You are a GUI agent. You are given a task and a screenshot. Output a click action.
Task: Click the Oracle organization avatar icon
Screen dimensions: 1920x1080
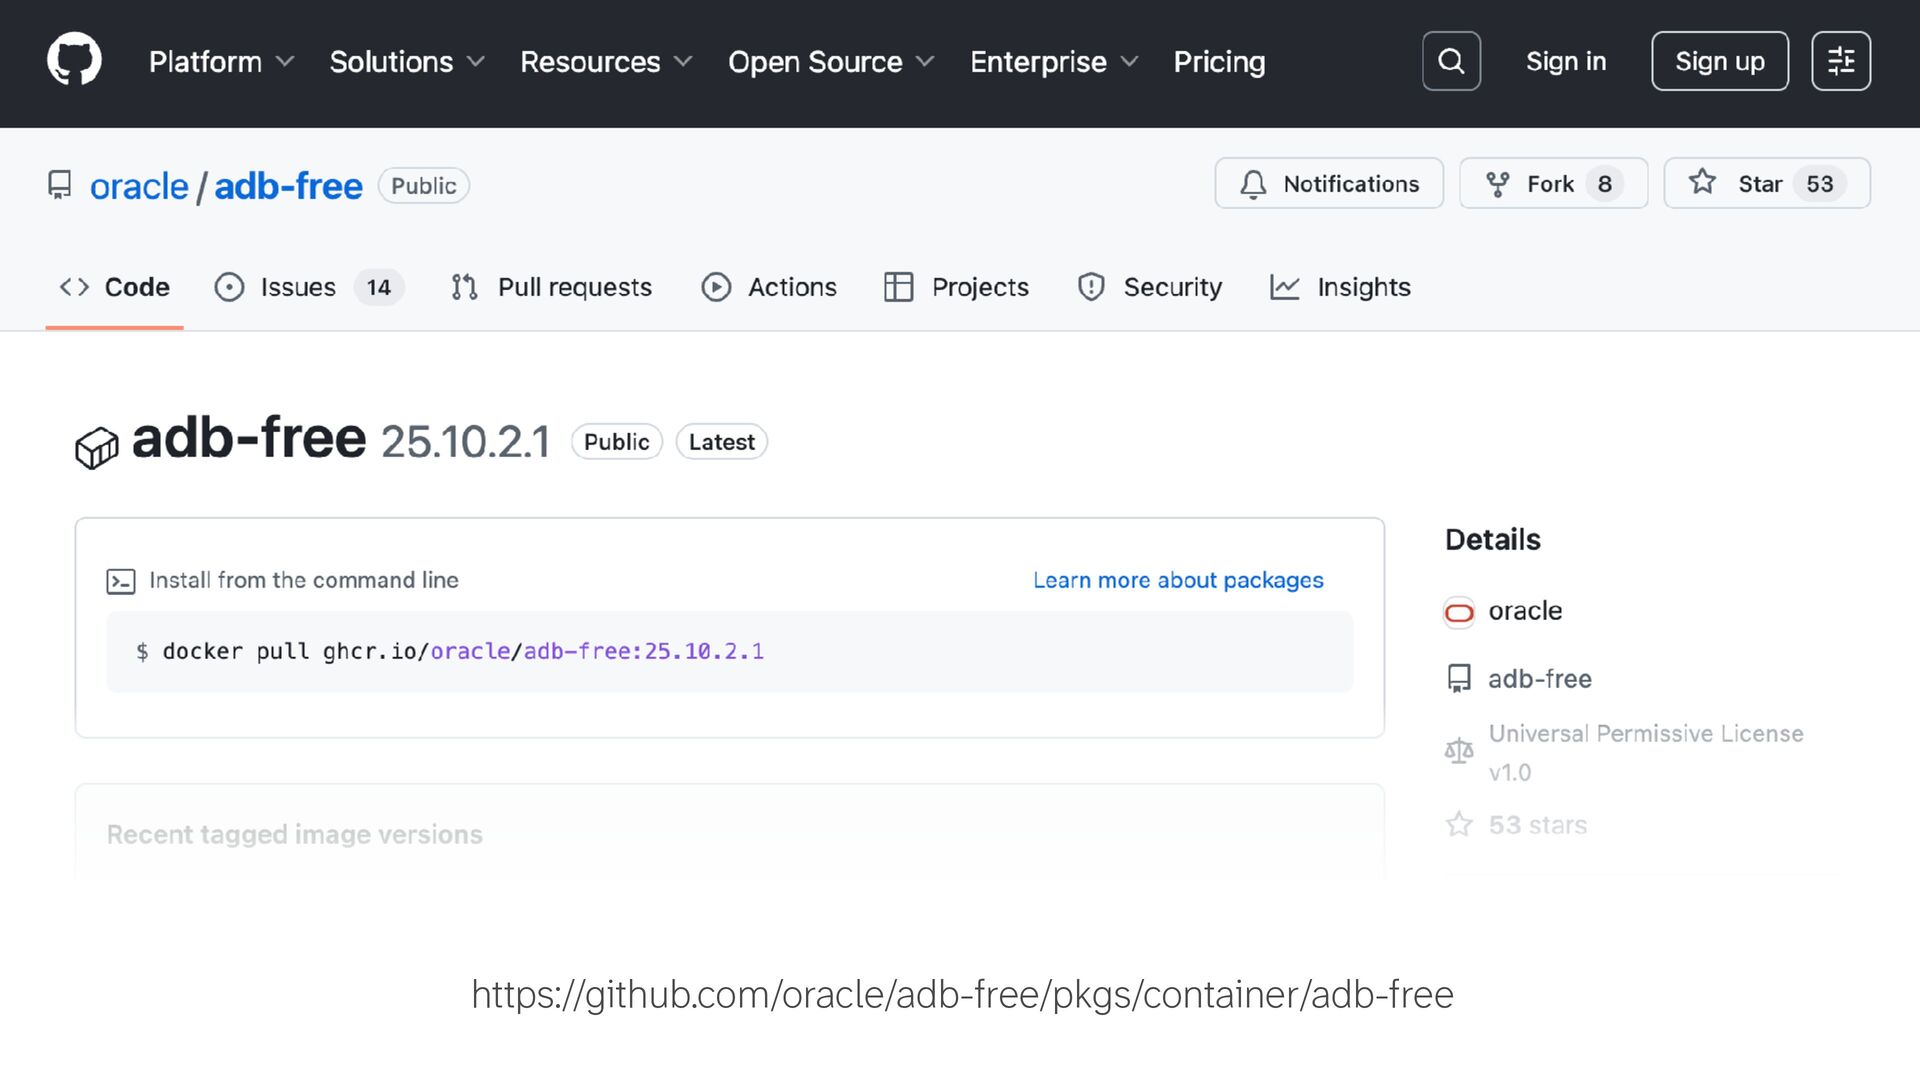pos(1459,612)
